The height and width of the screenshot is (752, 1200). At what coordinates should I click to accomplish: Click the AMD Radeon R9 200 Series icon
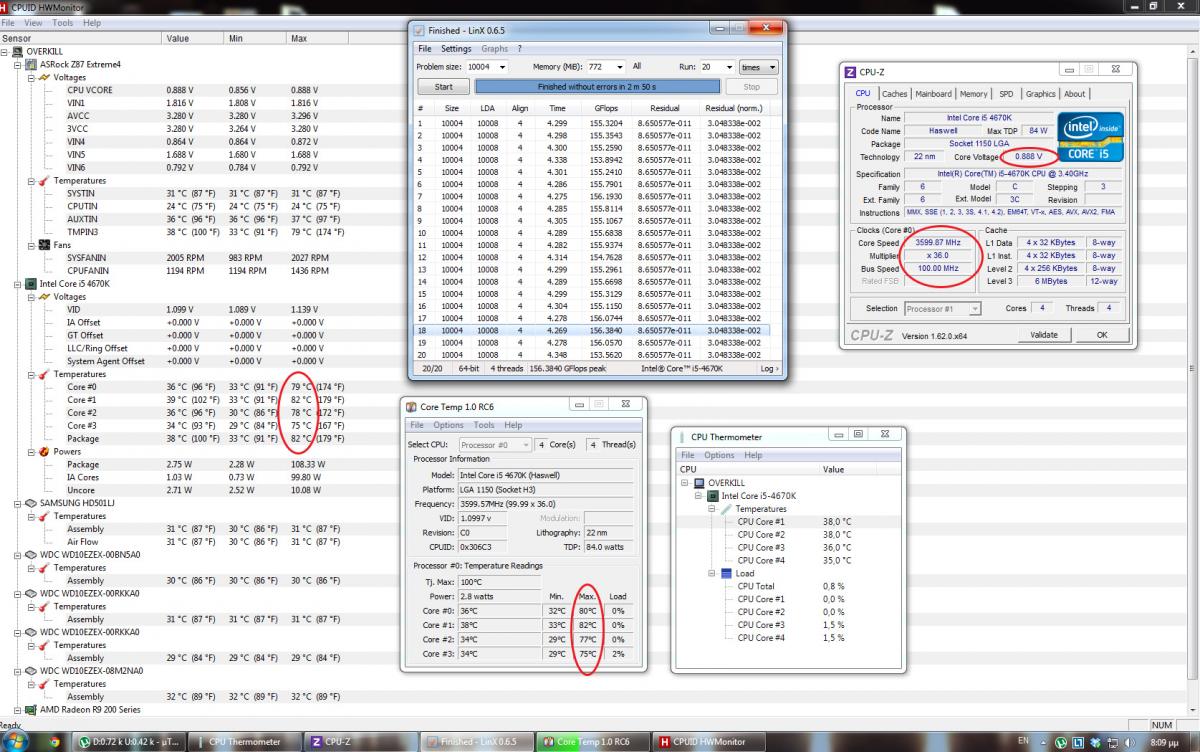[x=31, y=710]
